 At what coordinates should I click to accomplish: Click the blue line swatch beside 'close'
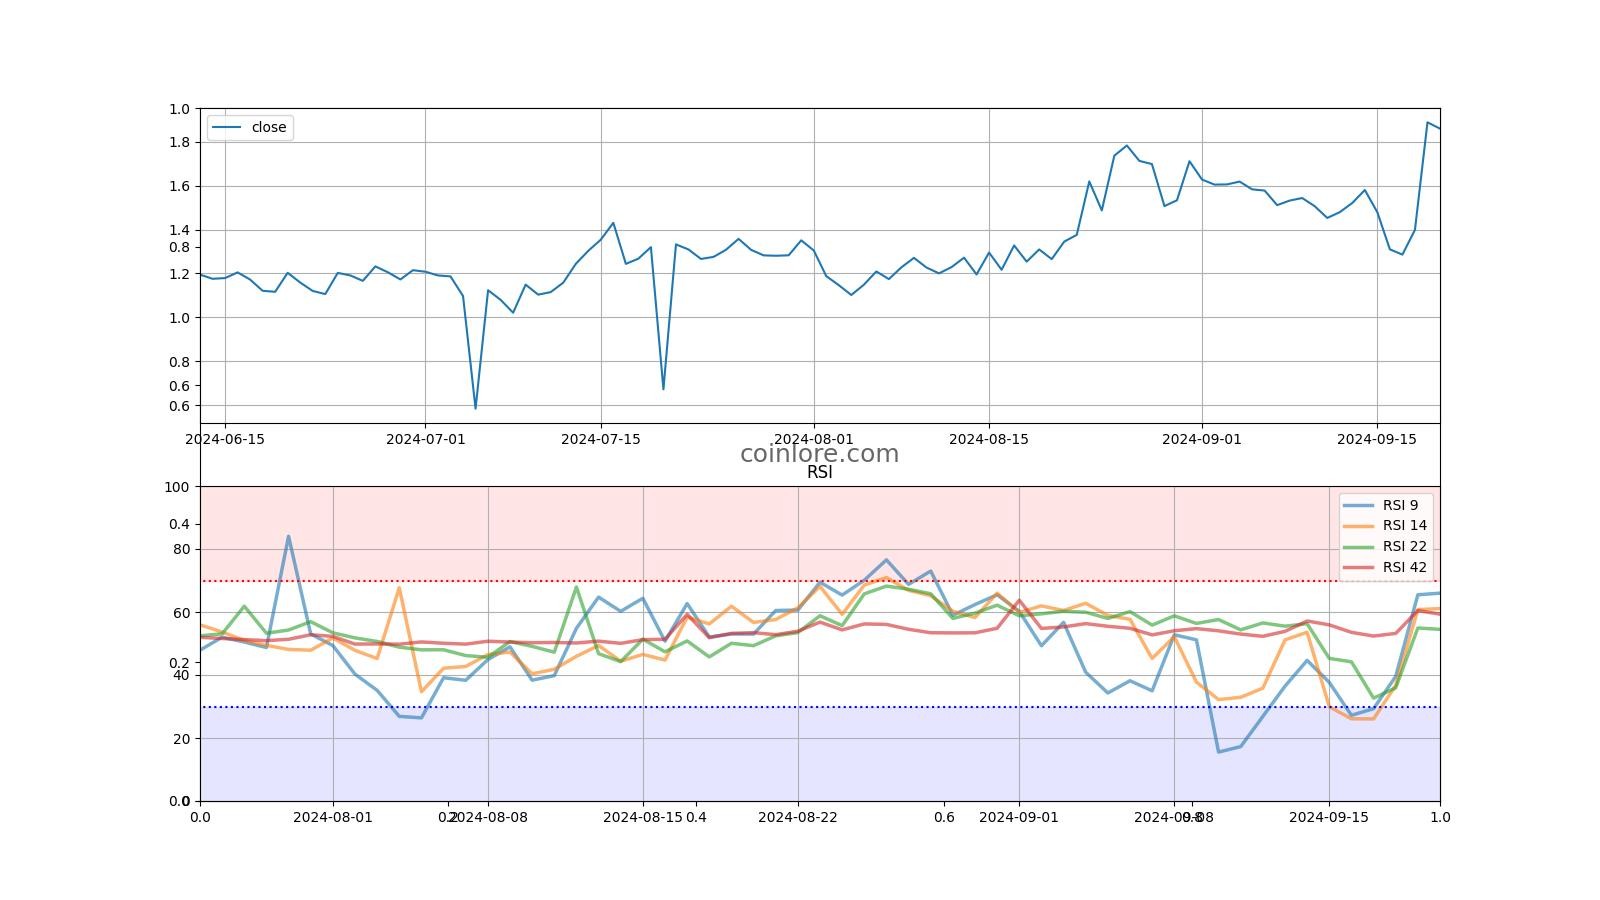pos(227,127)
